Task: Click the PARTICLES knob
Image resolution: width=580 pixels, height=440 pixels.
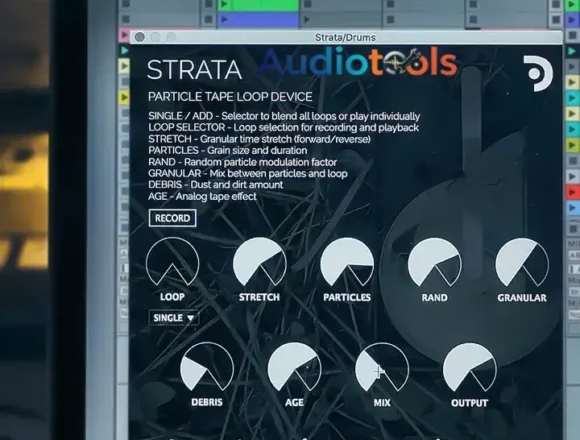Action: click(347, 262)
